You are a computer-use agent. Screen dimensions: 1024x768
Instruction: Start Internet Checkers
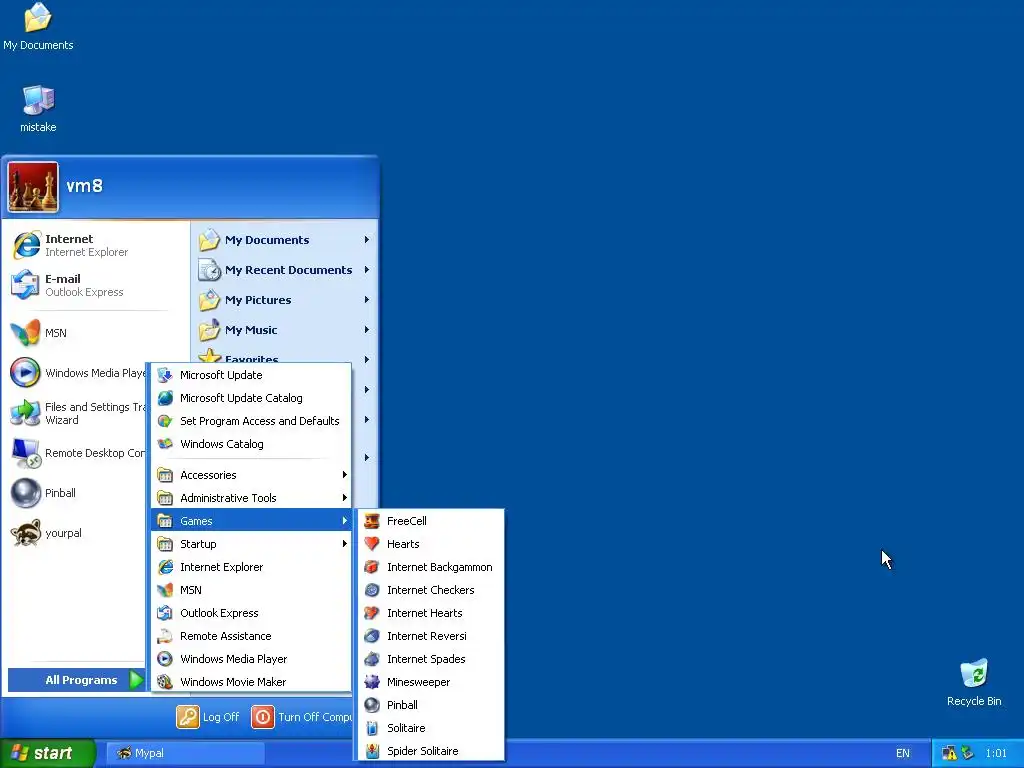[430, 590]
